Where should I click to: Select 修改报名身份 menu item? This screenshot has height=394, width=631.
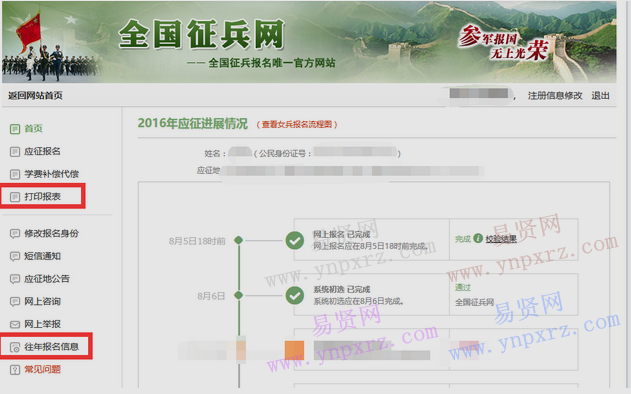(52, 233)
